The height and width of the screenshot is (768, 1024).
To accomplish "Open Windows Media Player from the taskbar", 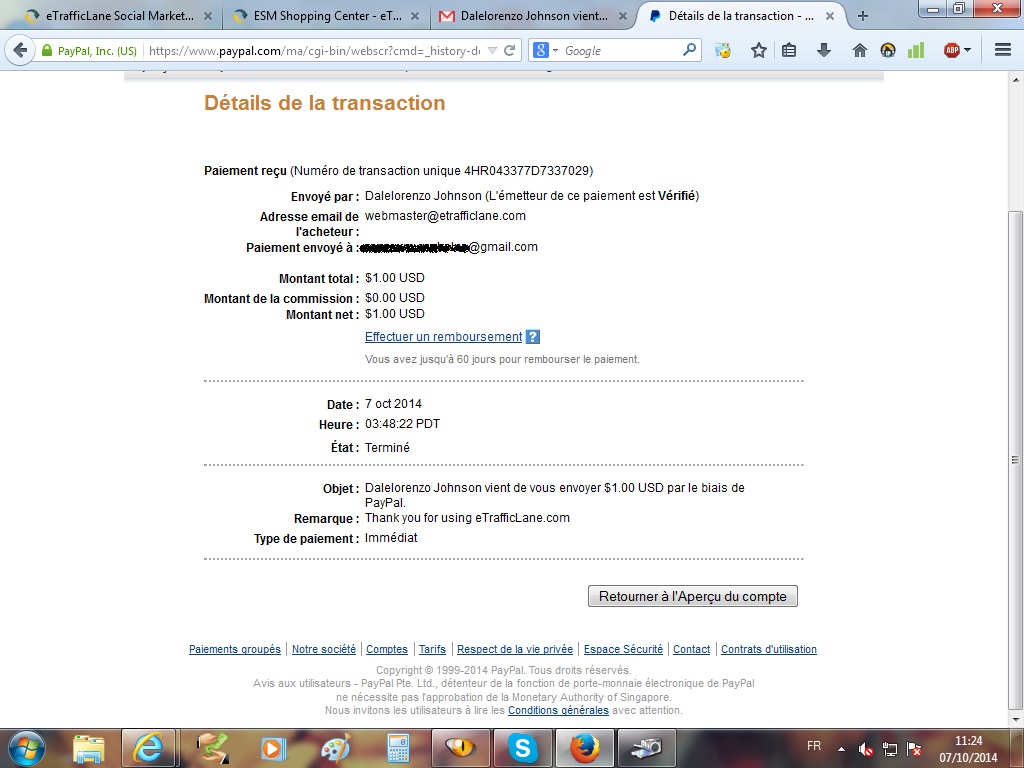I will tap(272, 748).
